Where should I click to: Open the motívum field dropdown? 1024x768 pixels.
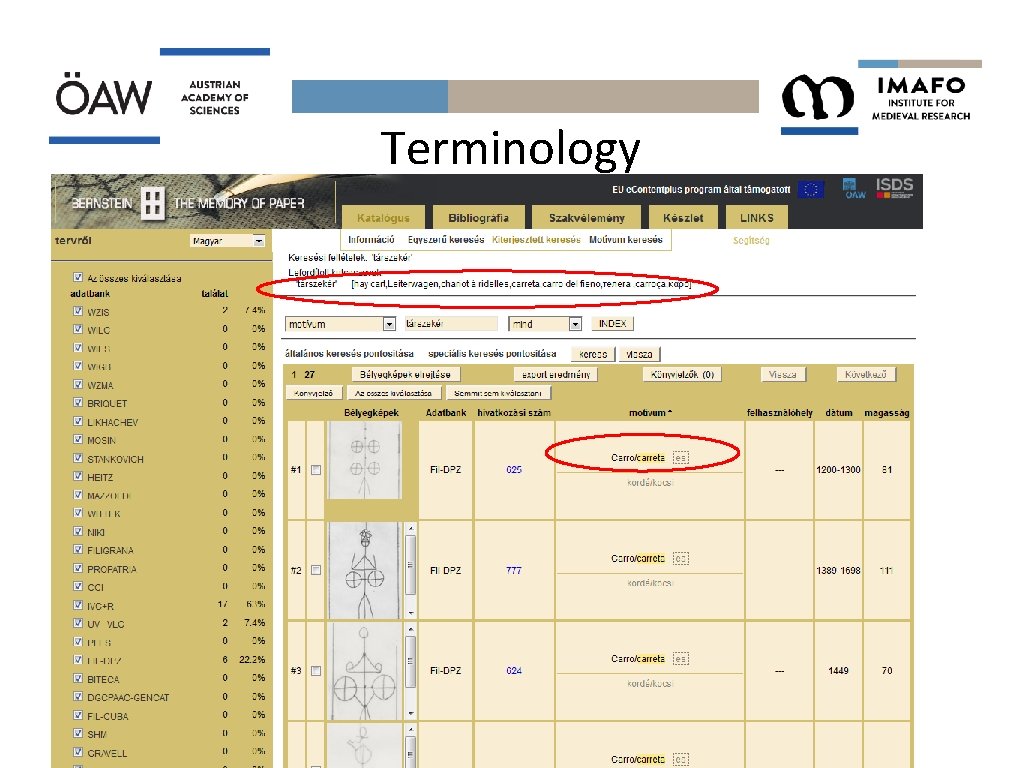[x=340, y=324]
